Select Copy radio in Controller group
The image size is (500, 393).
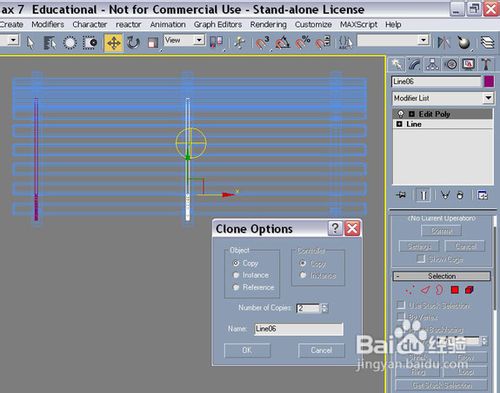(303, 264)
